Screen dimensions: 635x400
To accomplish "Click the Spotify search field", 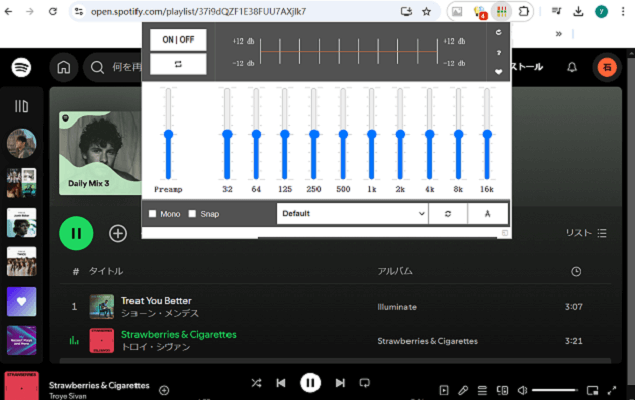I will tap(113, 67).
